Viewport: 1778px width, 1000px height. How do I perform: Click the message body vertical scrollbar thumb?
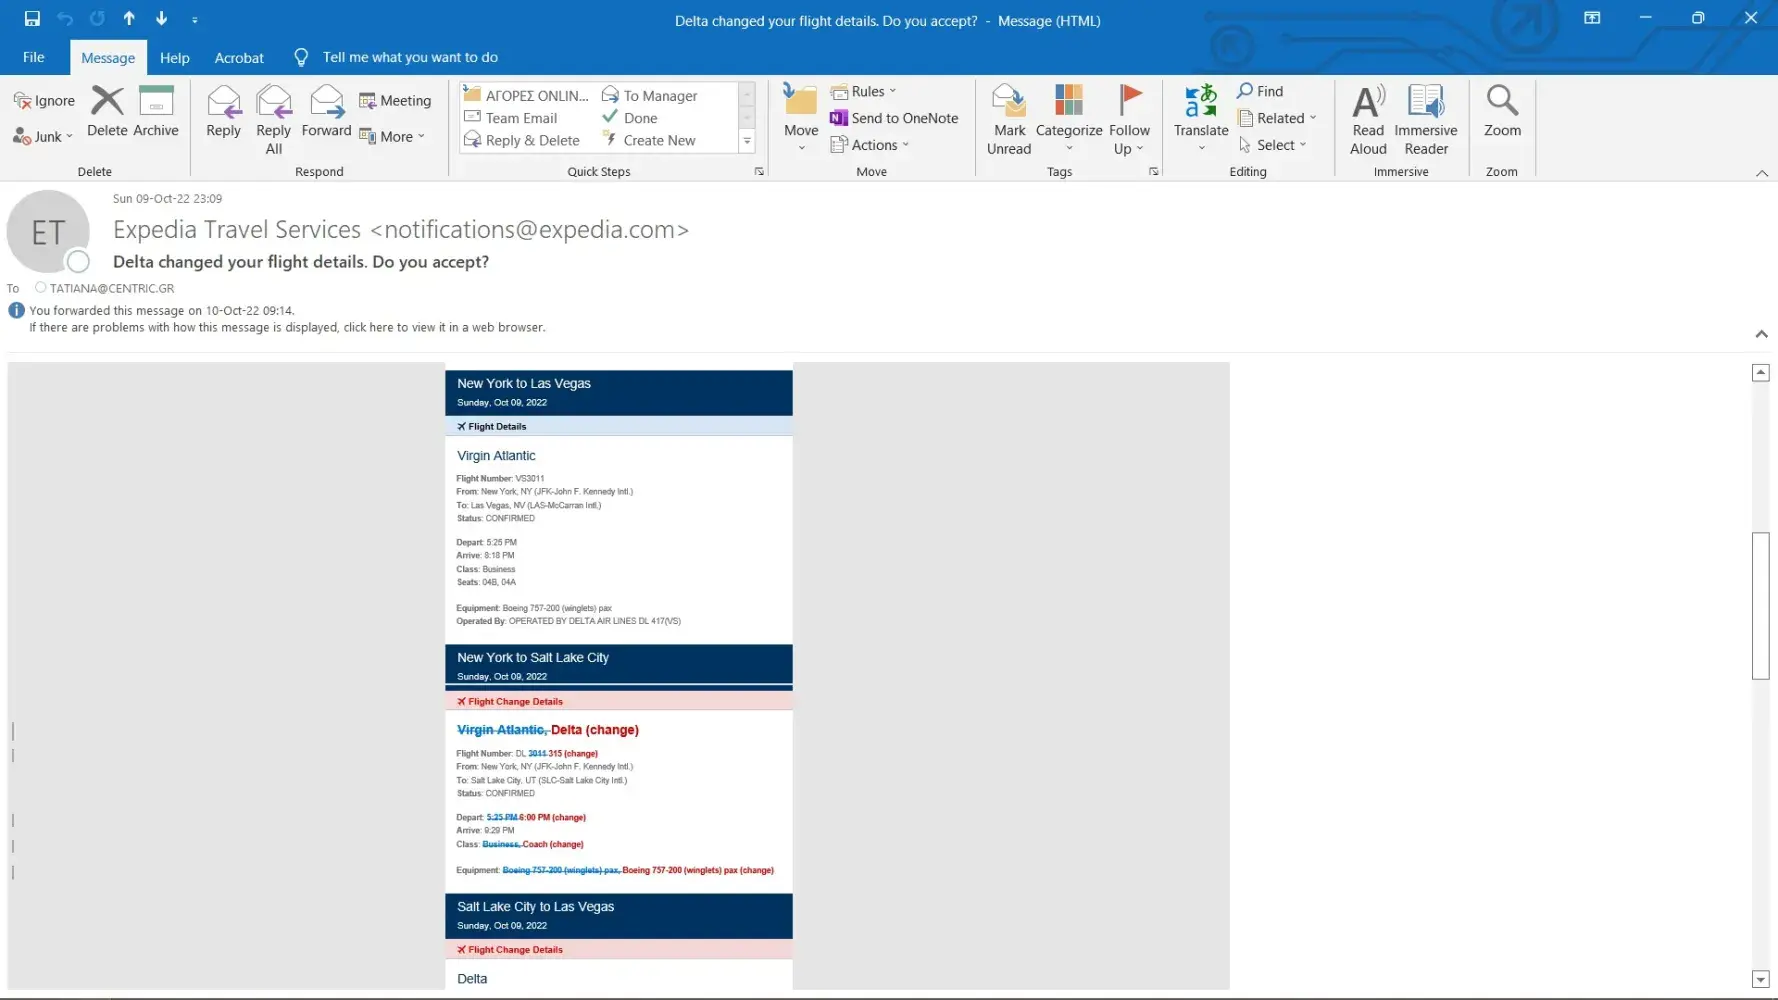coord(1760,606)
